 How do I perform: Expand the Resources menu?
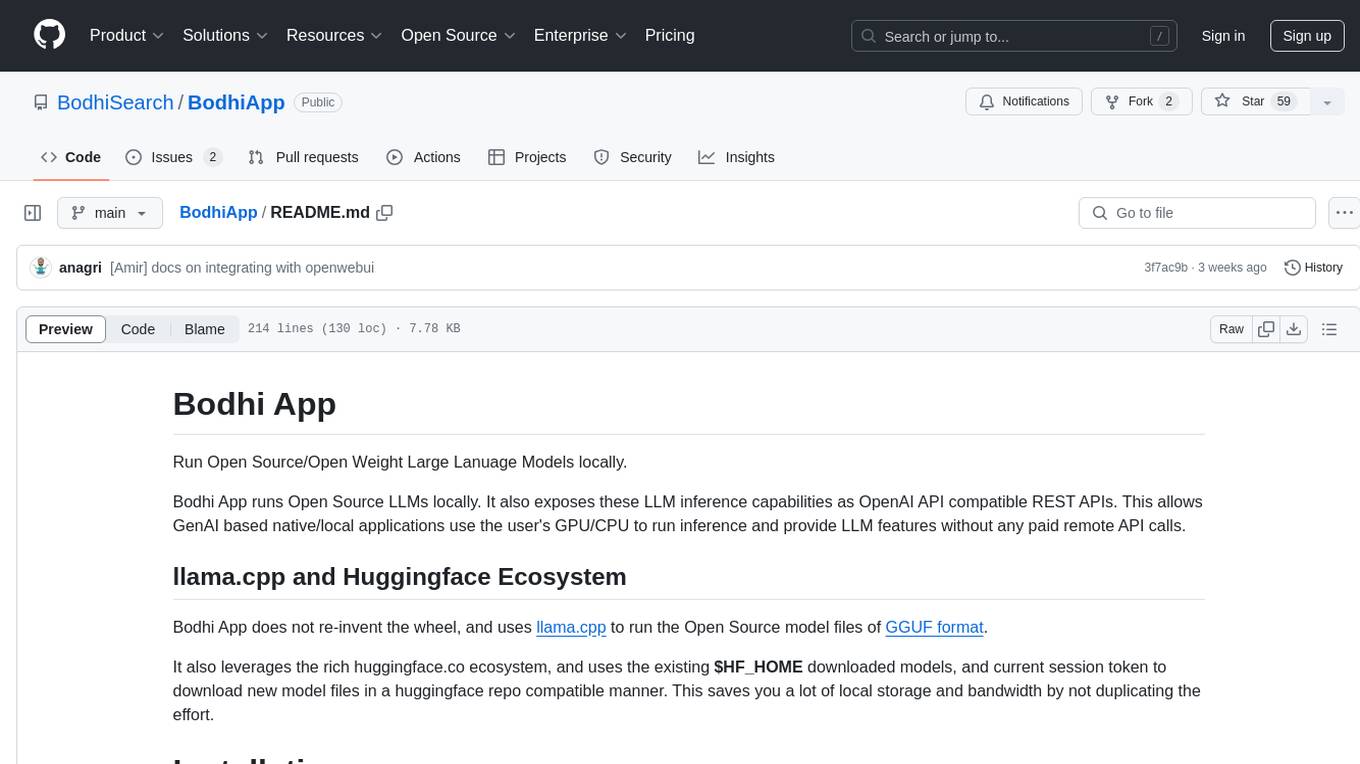coord(334,35)
